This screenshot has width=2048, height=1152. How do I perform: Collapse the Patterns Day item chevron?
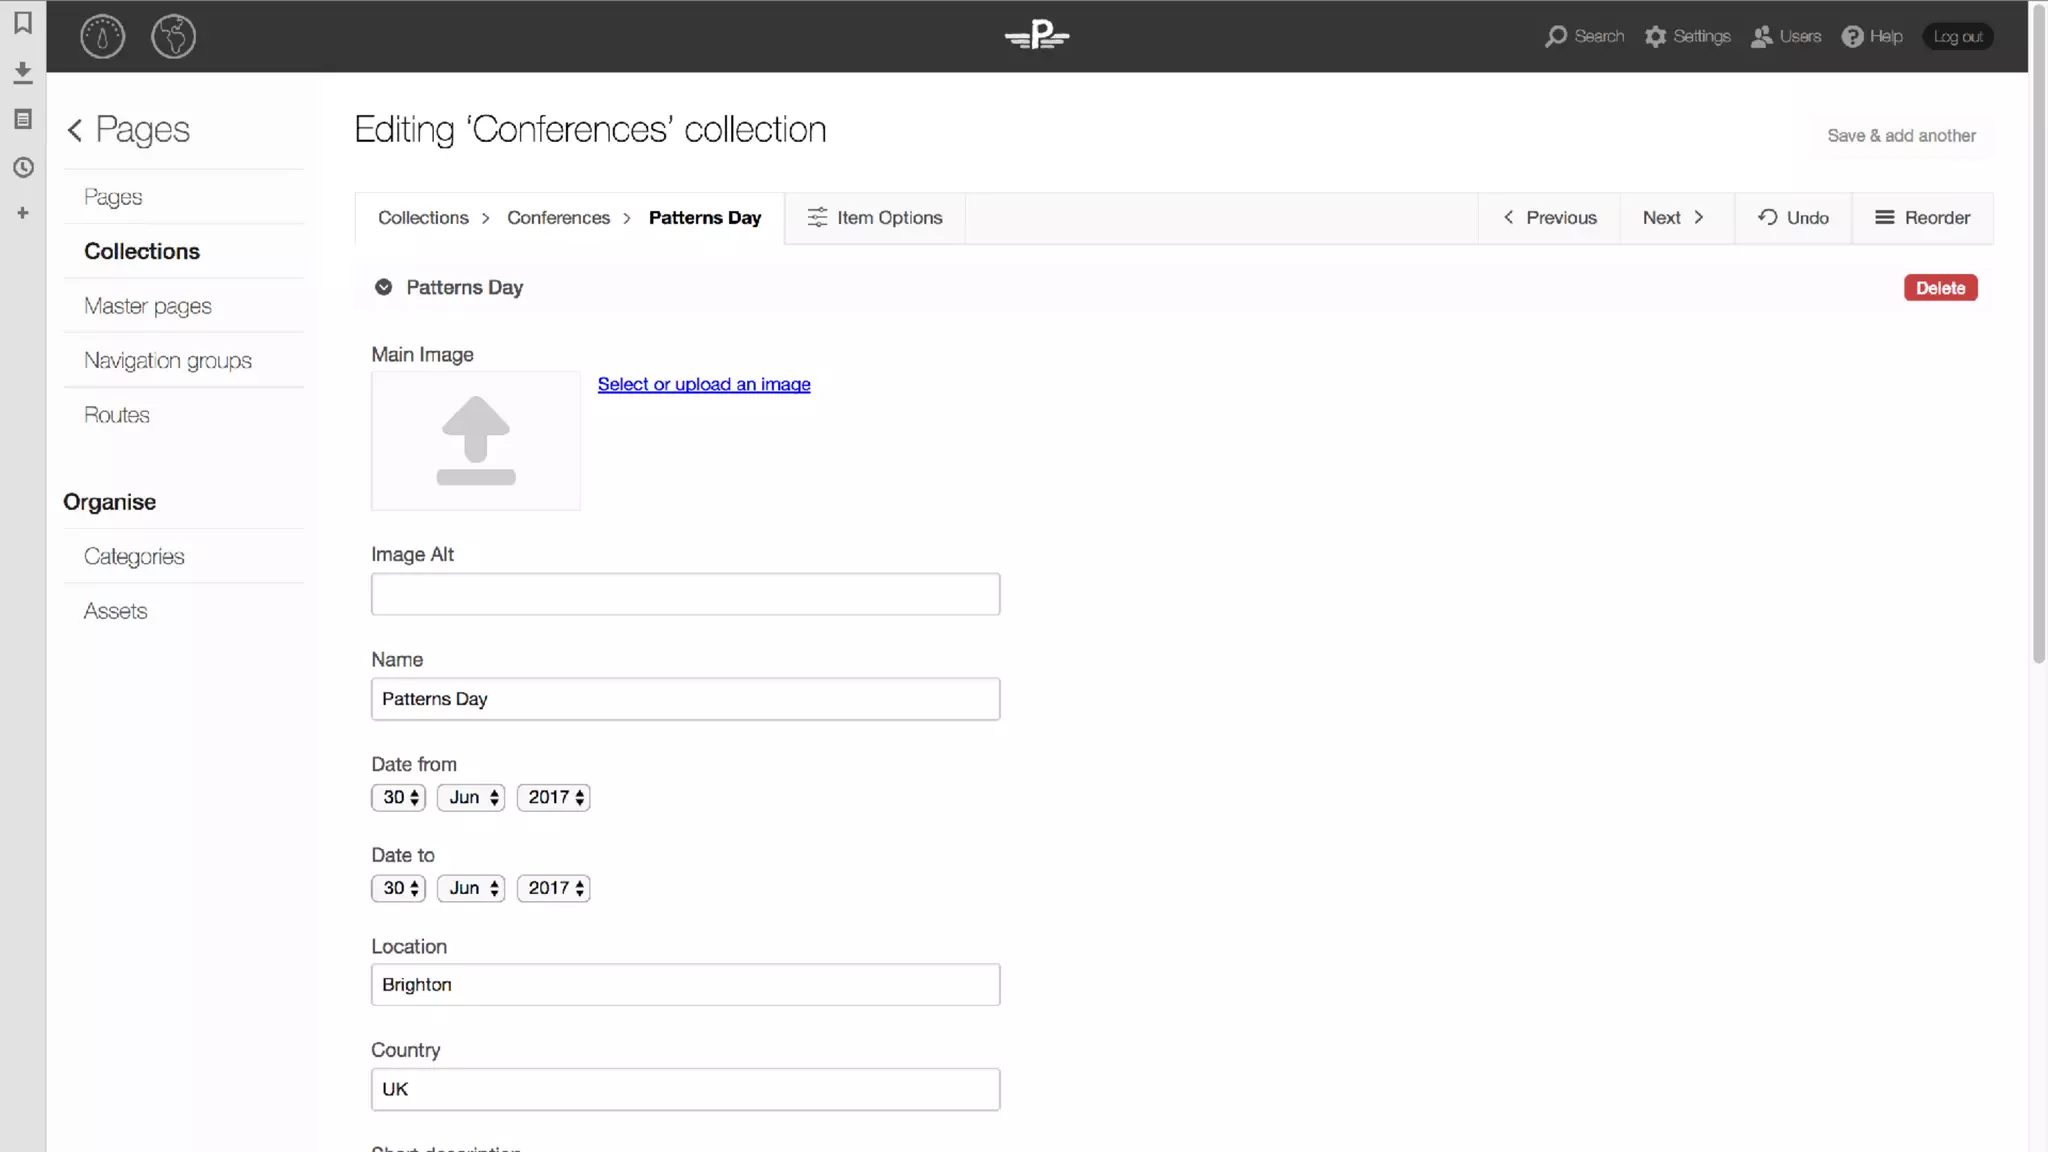383,288
